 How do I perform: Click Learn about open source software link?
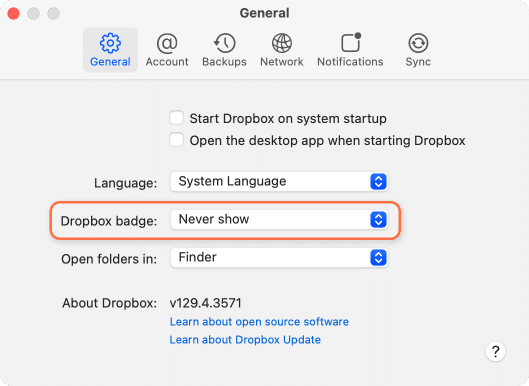259,322
